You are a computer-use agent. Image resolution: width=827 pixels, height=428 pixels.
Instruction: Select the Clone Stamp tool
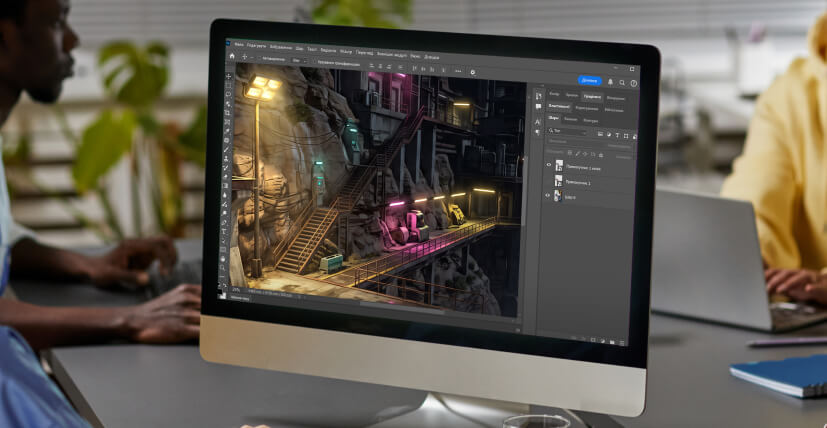click(226, 159)
